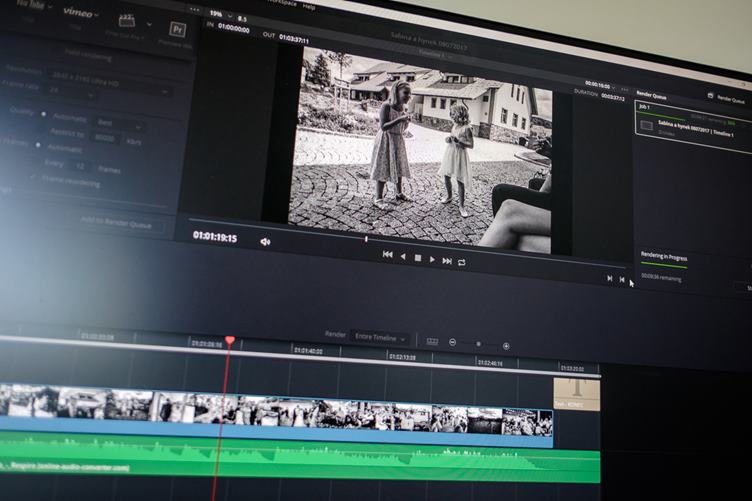
Task: Select the green audio track clip
Action: pos(300,456)
